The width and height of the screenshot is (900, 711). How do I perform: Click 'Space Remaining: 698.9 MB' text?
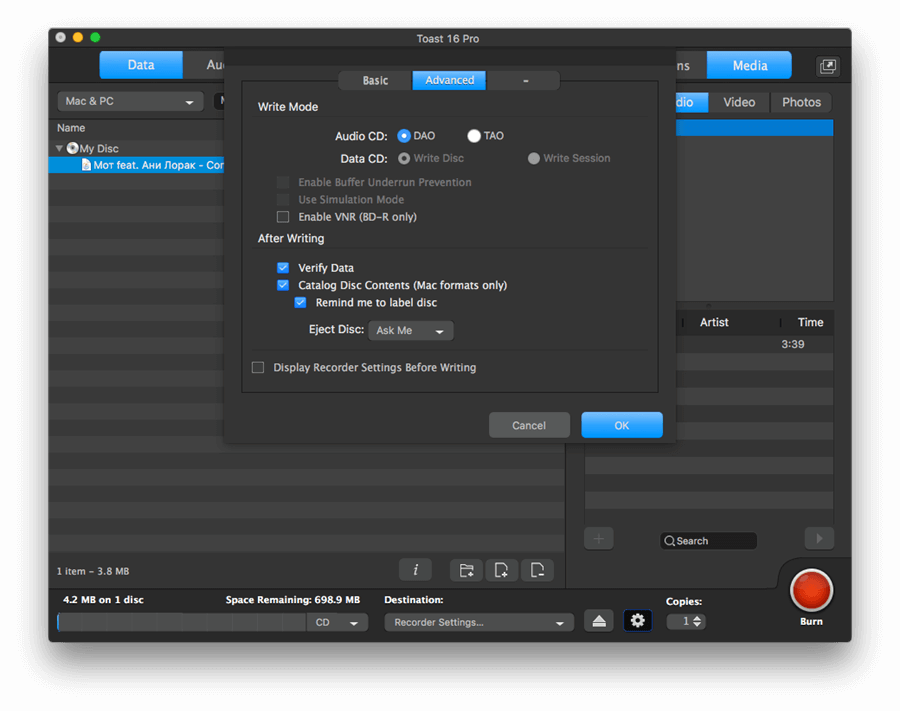click(x=293, y=600)
